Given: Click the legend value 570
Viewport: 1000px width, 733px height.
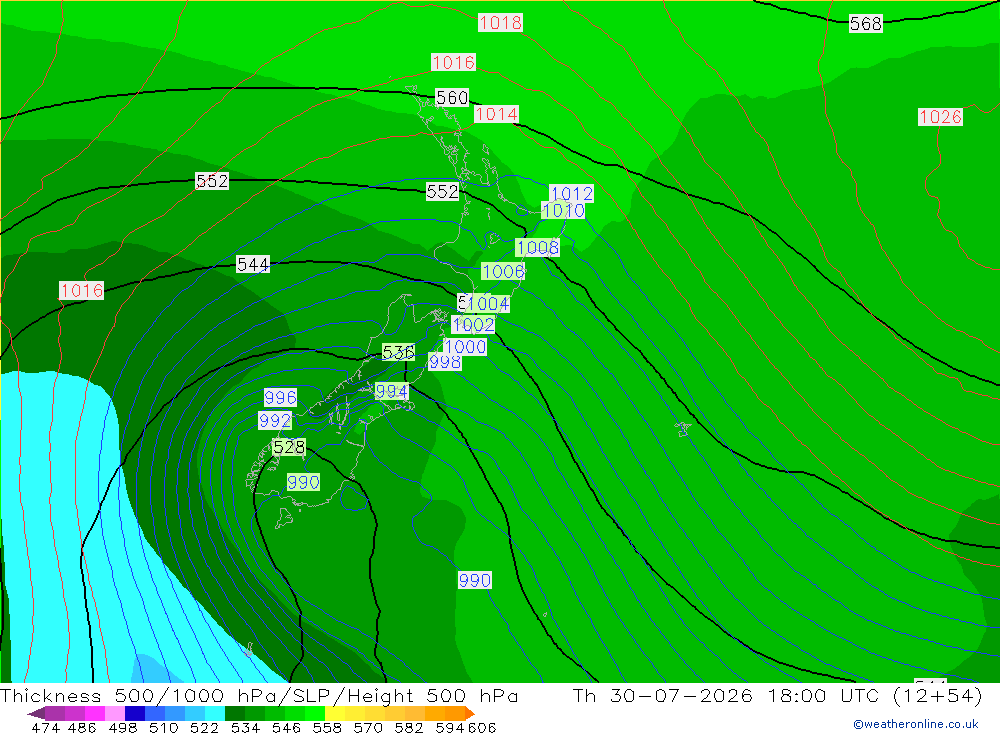Looking at the screenshot, I should 368,727.
